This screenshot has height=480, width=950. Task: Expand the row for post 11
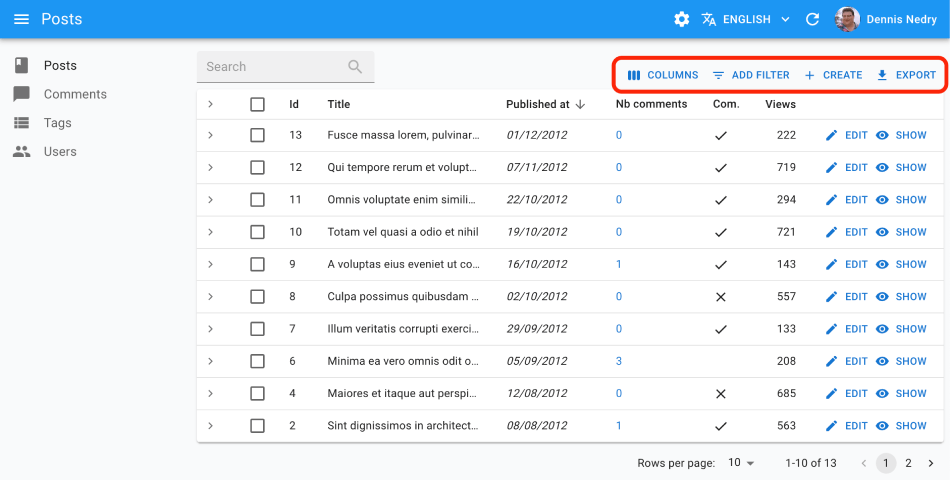tap(210, 200)
